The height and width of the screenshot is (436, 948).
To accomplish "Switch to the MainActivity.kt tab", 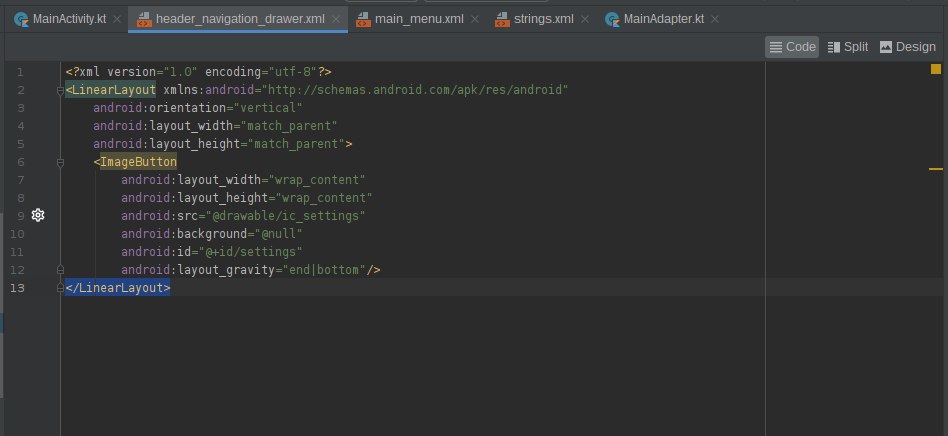I will [x=70, y=19].
